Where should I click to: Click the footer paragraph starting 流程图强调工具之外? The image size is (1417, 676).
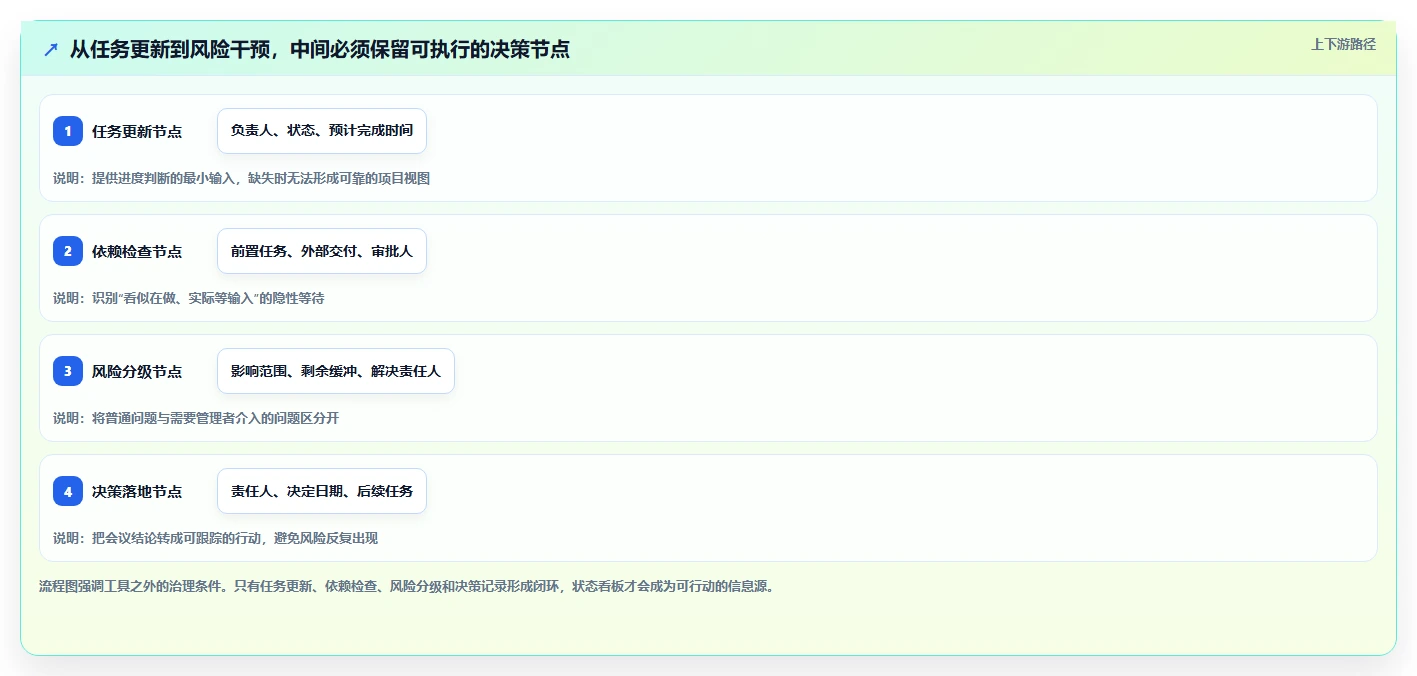(407, 586)
